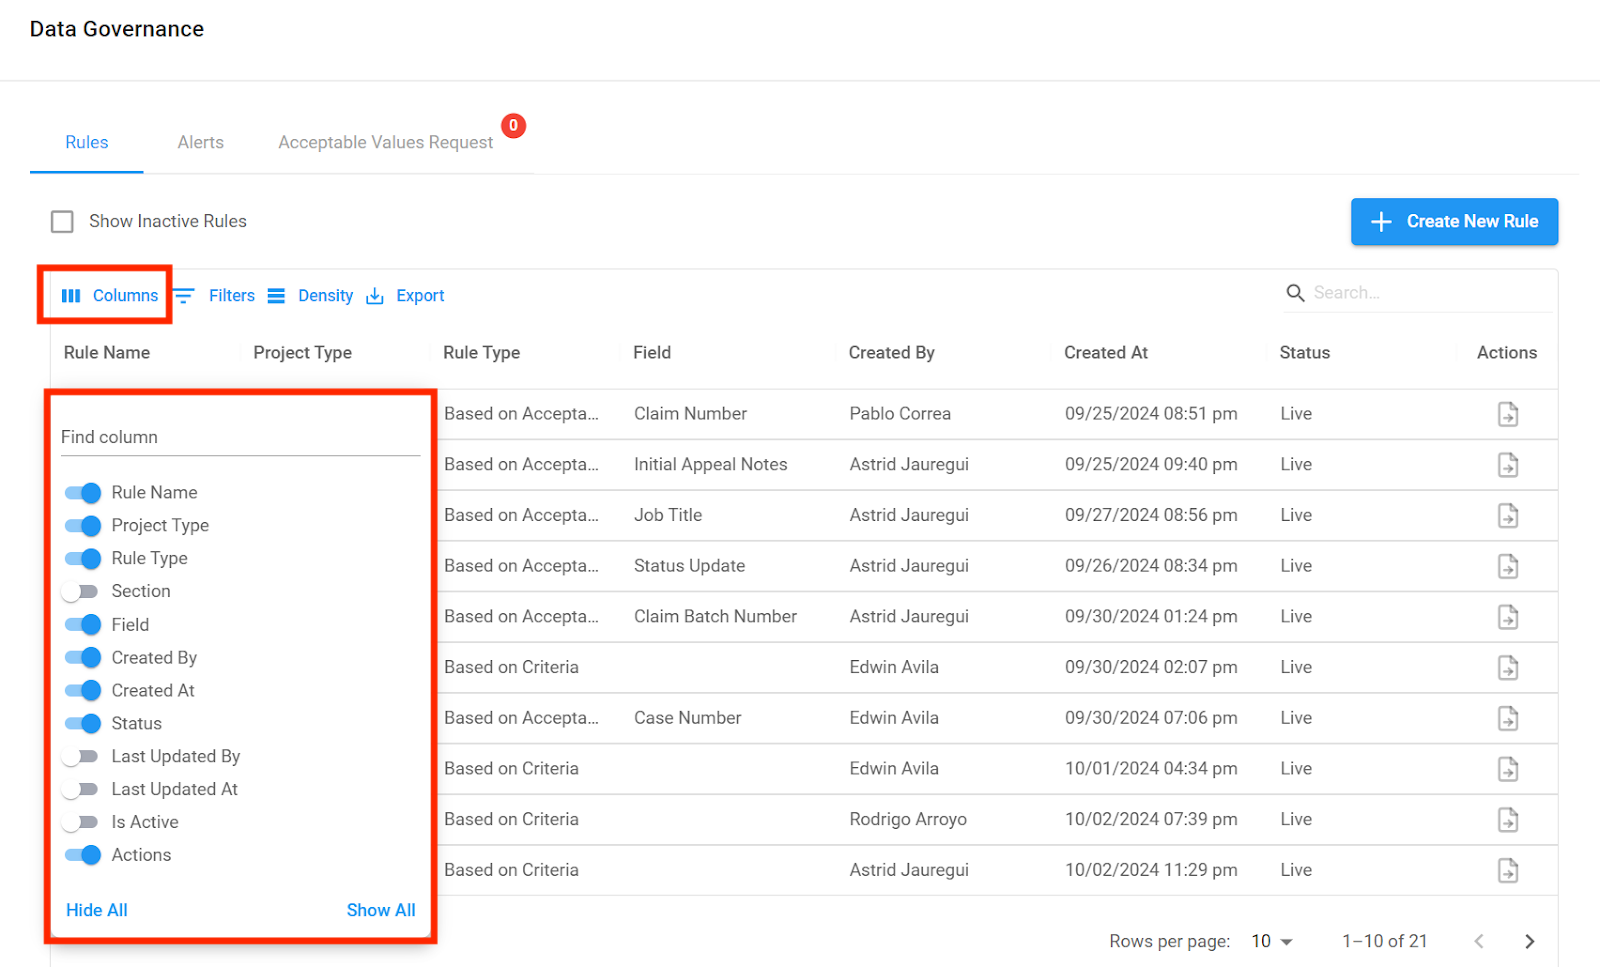The width and height of the screenshot is (1600, 967).
Task: Click Rodrigo Arroyo cell
Action: tap(908, 820)
